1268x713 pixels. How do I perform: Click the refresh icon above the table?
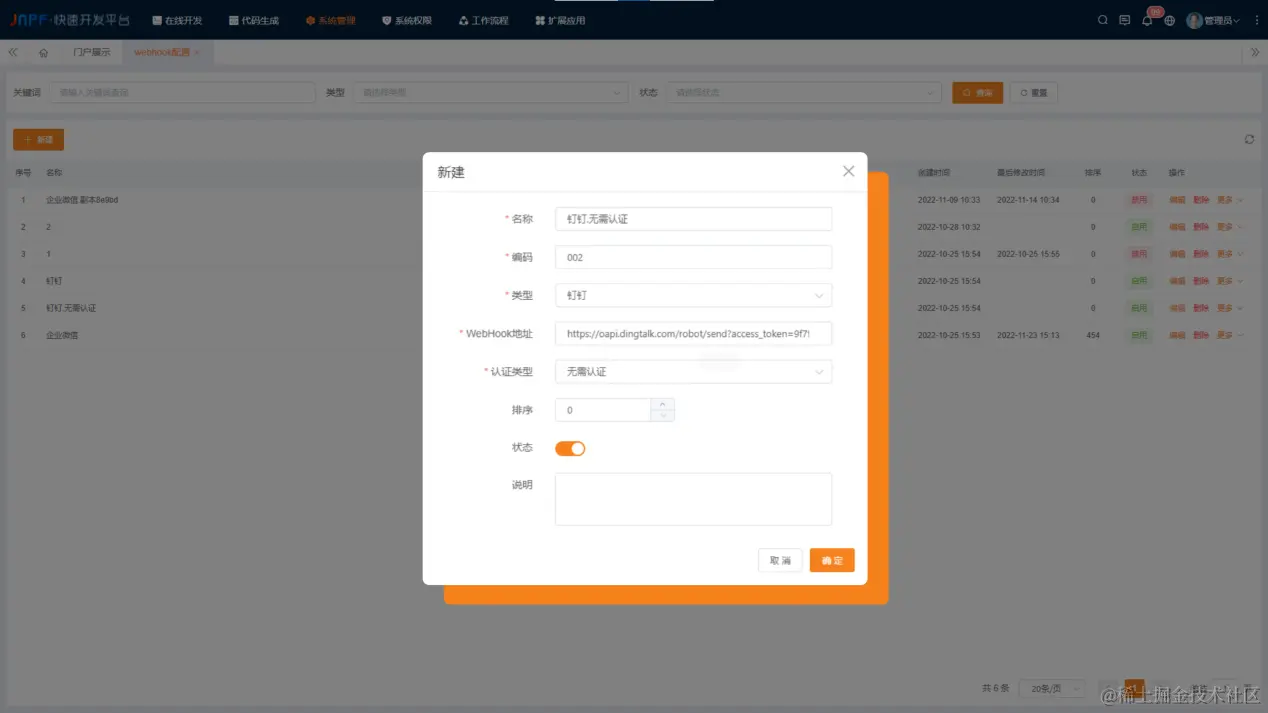[x=1249, y=139]
